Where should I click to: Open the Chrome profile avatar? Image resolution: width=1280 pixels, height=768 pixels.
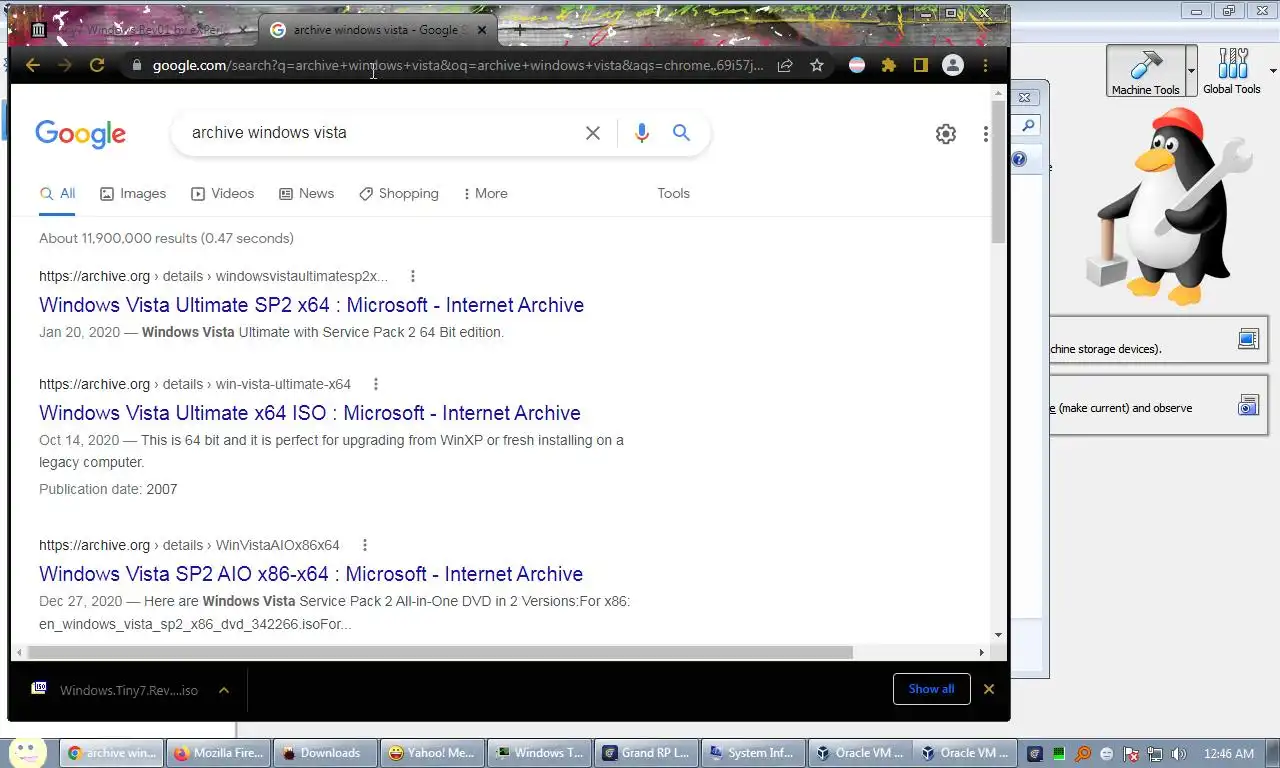pyautogui.click(x=953, y=65)
